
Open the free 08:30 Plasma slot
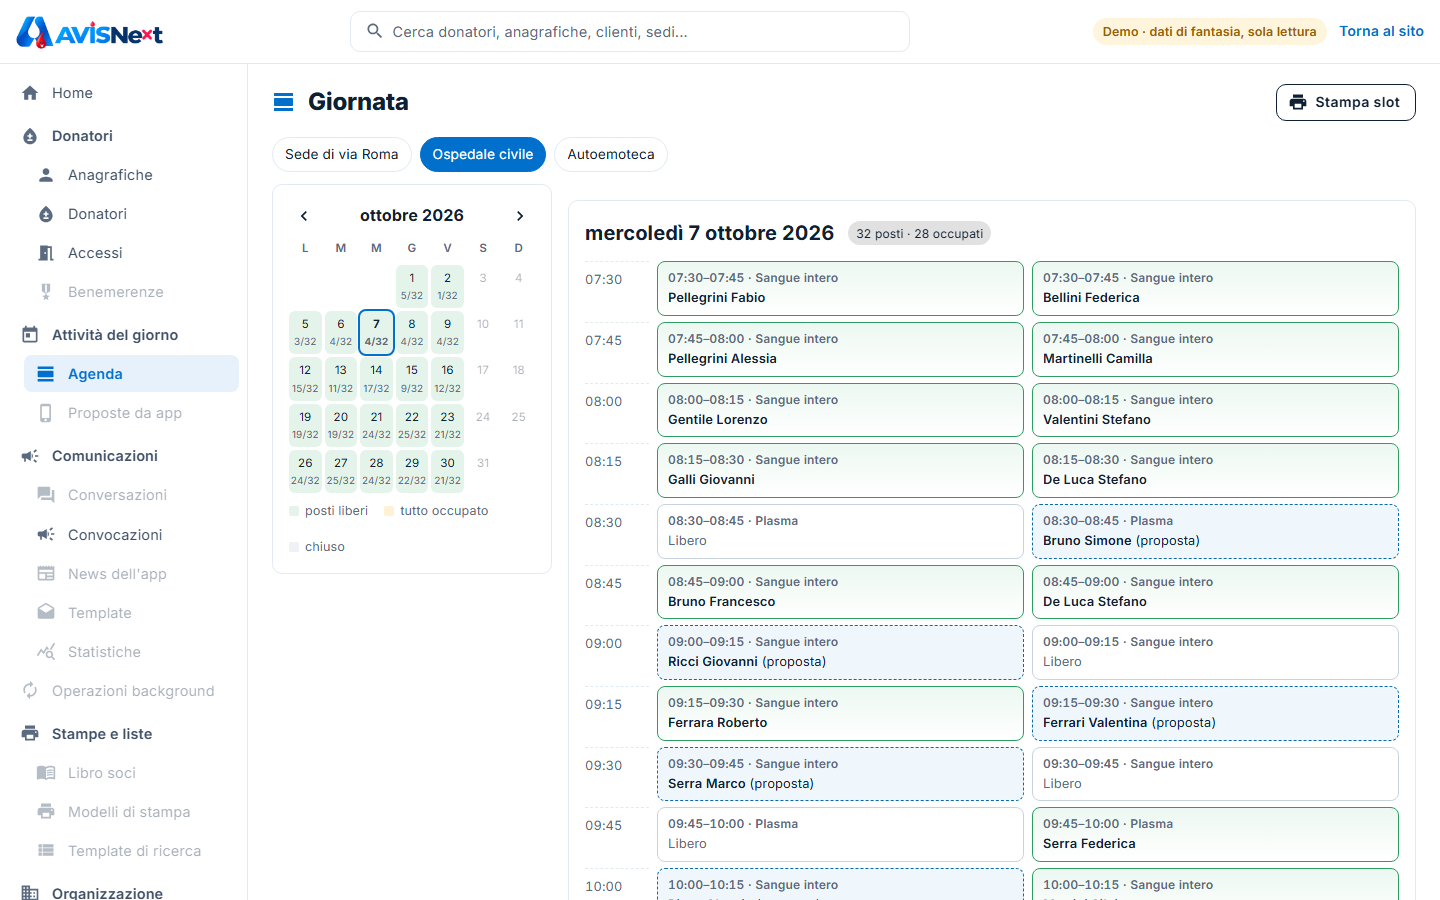pos(840,531)
